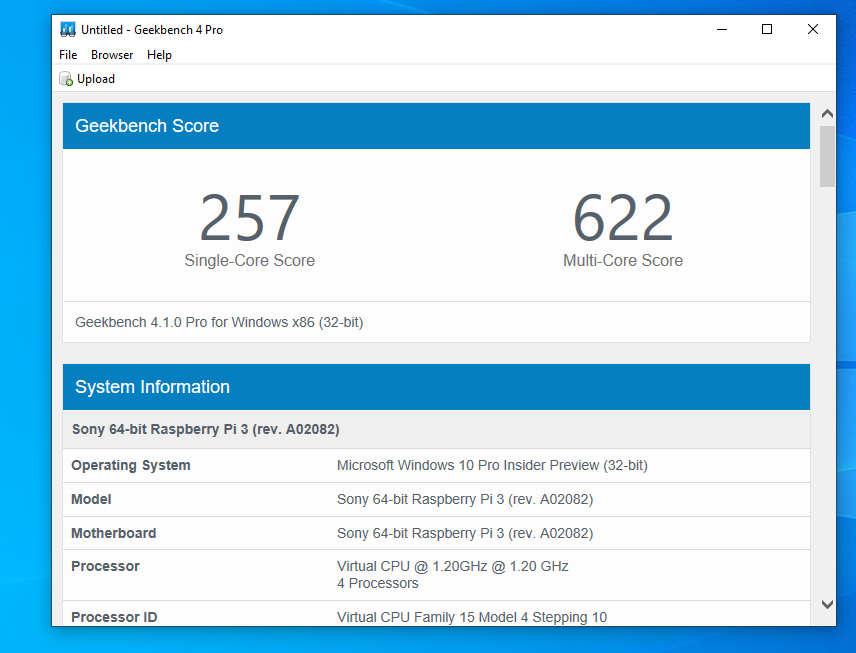The width and height of the screenshot is (856, 653).
Task: Click the Geekbench 4.1.0 Pro version text
Action: [219, 322]
